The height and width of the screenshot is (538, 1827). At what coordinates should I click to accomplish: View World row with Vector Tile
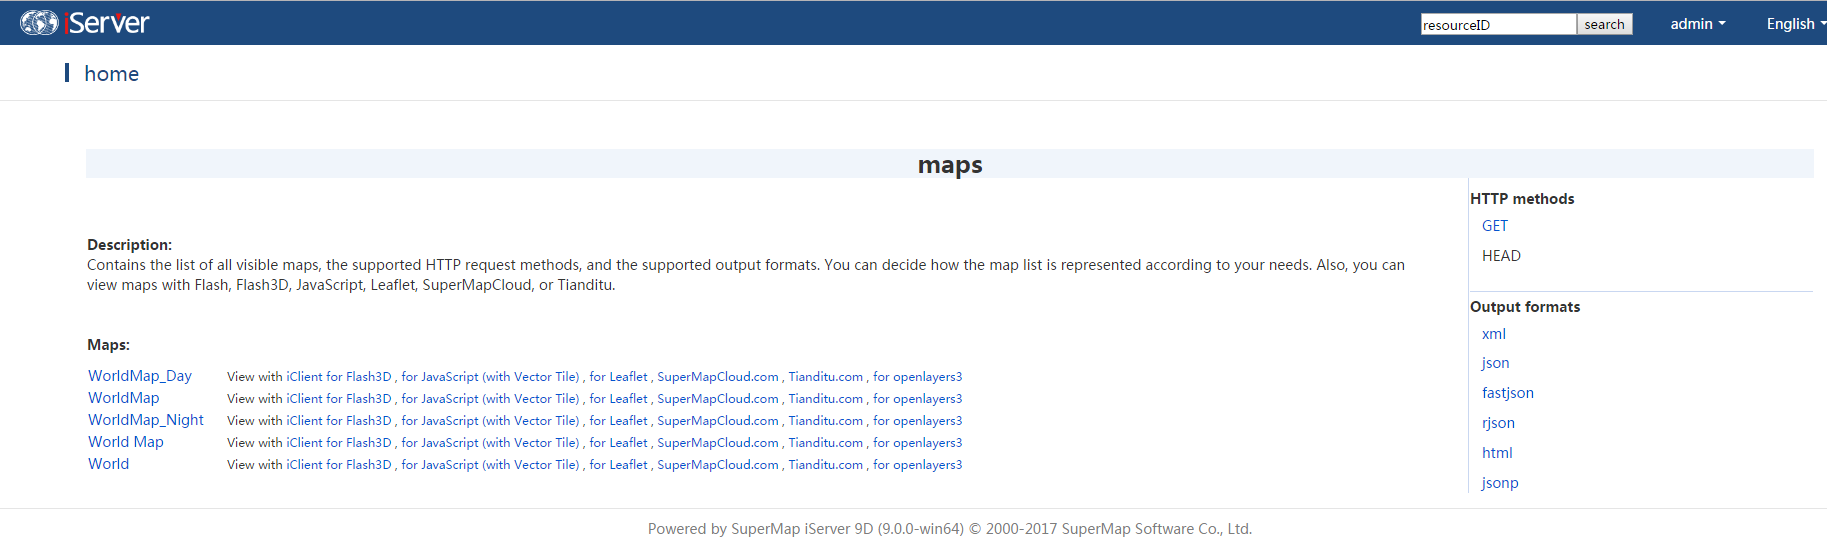coord(531,465)
